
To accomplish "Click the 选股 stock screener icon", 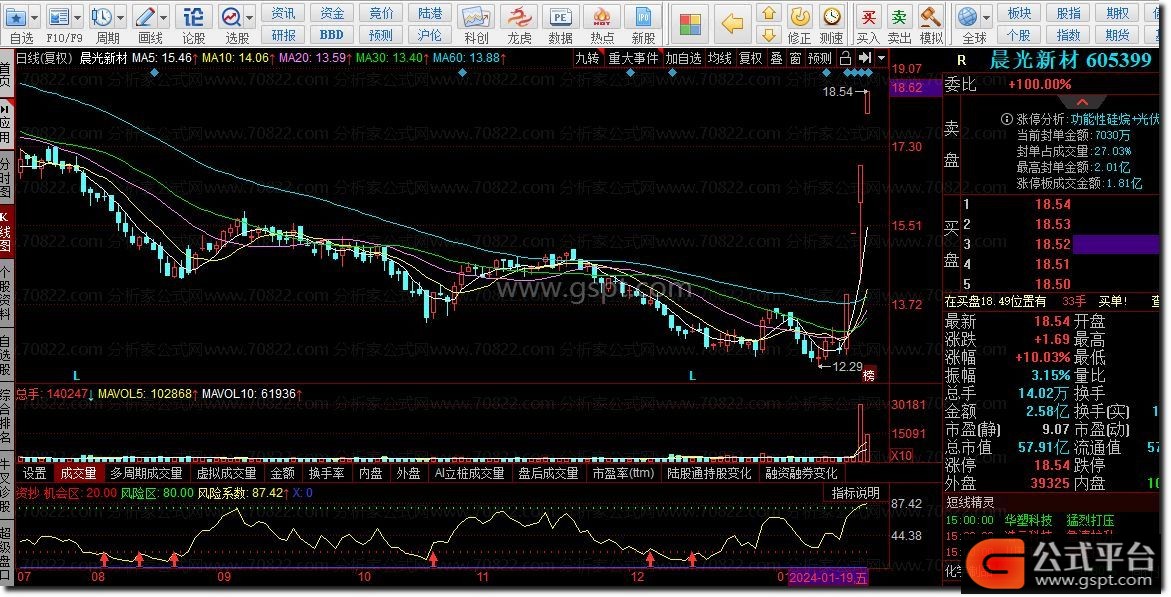I will (x=232, y=16).
